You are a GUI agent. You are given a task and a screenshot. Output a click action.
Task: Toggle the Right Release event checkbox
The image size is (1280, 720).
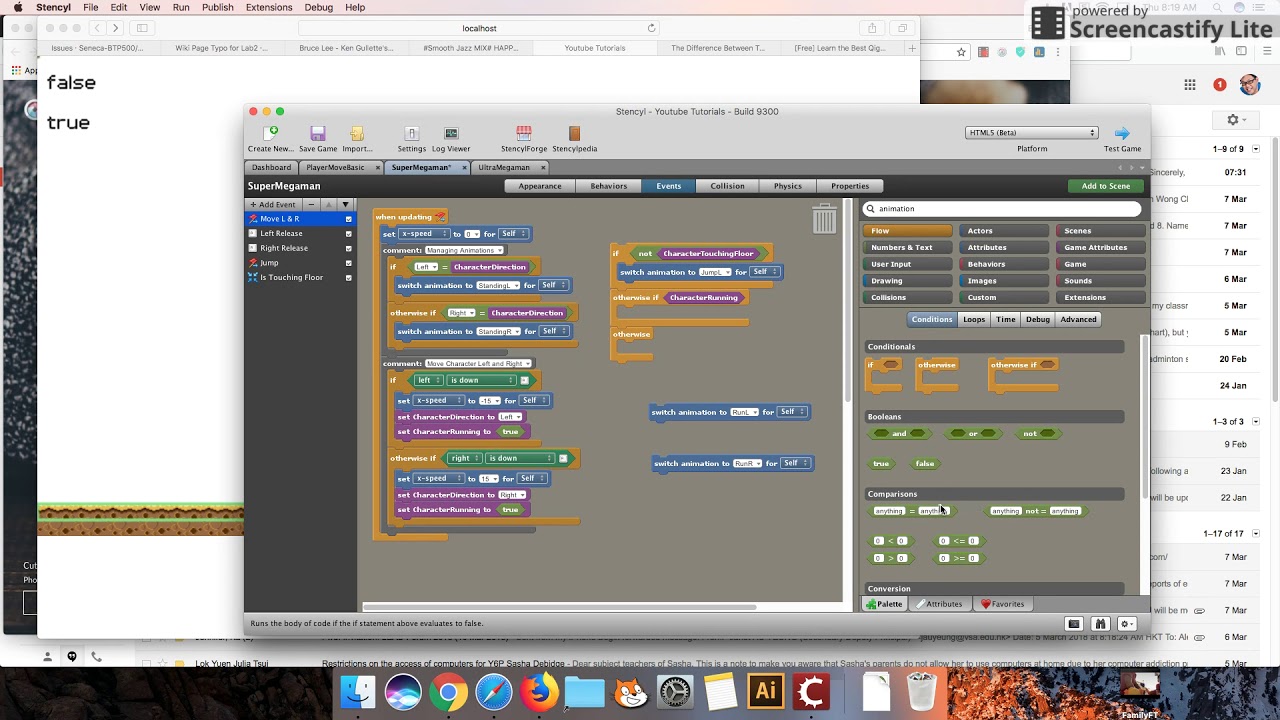pyautogui.click(x=349, y=248)
